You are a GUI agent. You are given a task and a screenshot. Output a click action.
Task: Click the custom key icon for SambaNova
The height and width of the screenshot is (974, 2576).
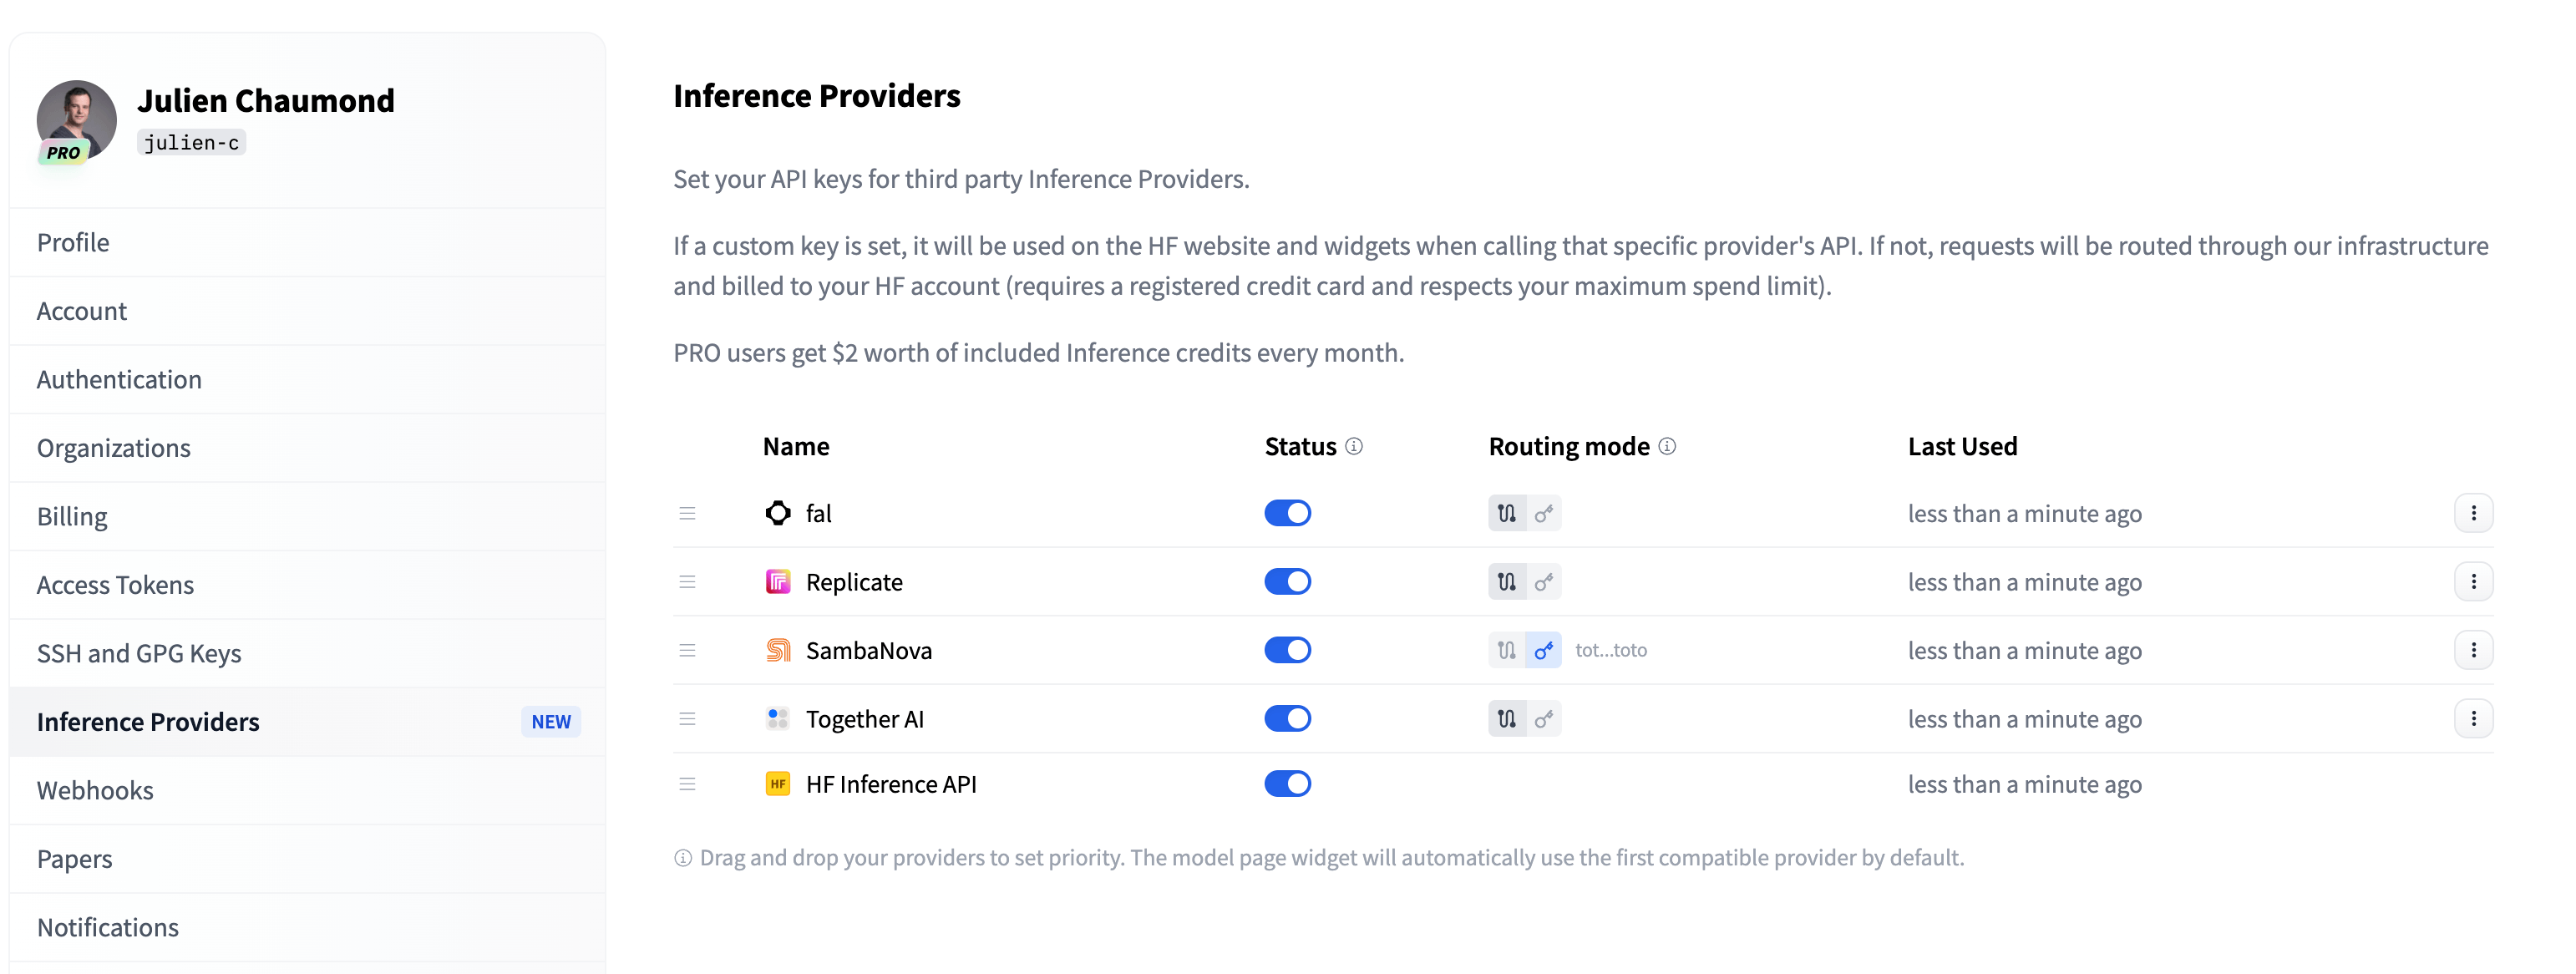click(x=1543, y=649)
